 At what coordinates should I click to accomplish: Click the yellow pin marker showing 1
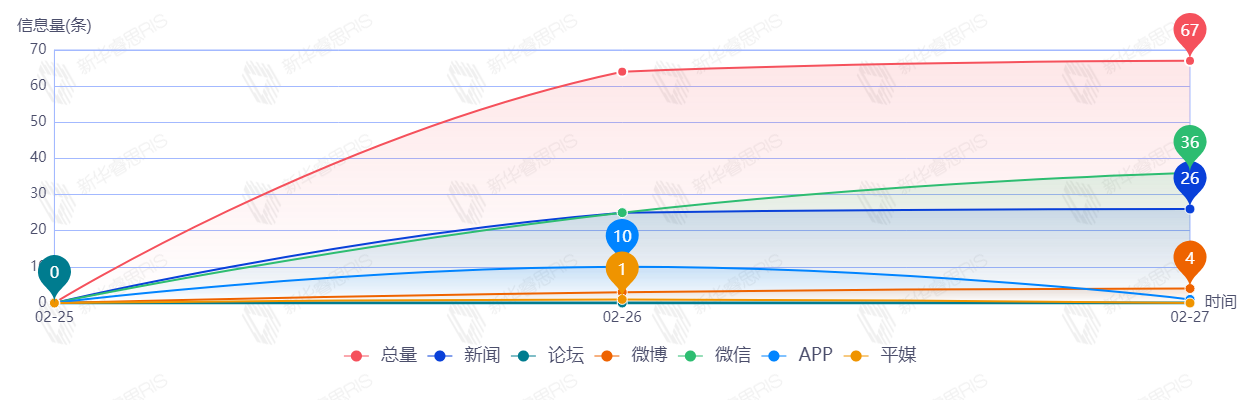click(622, 269)
